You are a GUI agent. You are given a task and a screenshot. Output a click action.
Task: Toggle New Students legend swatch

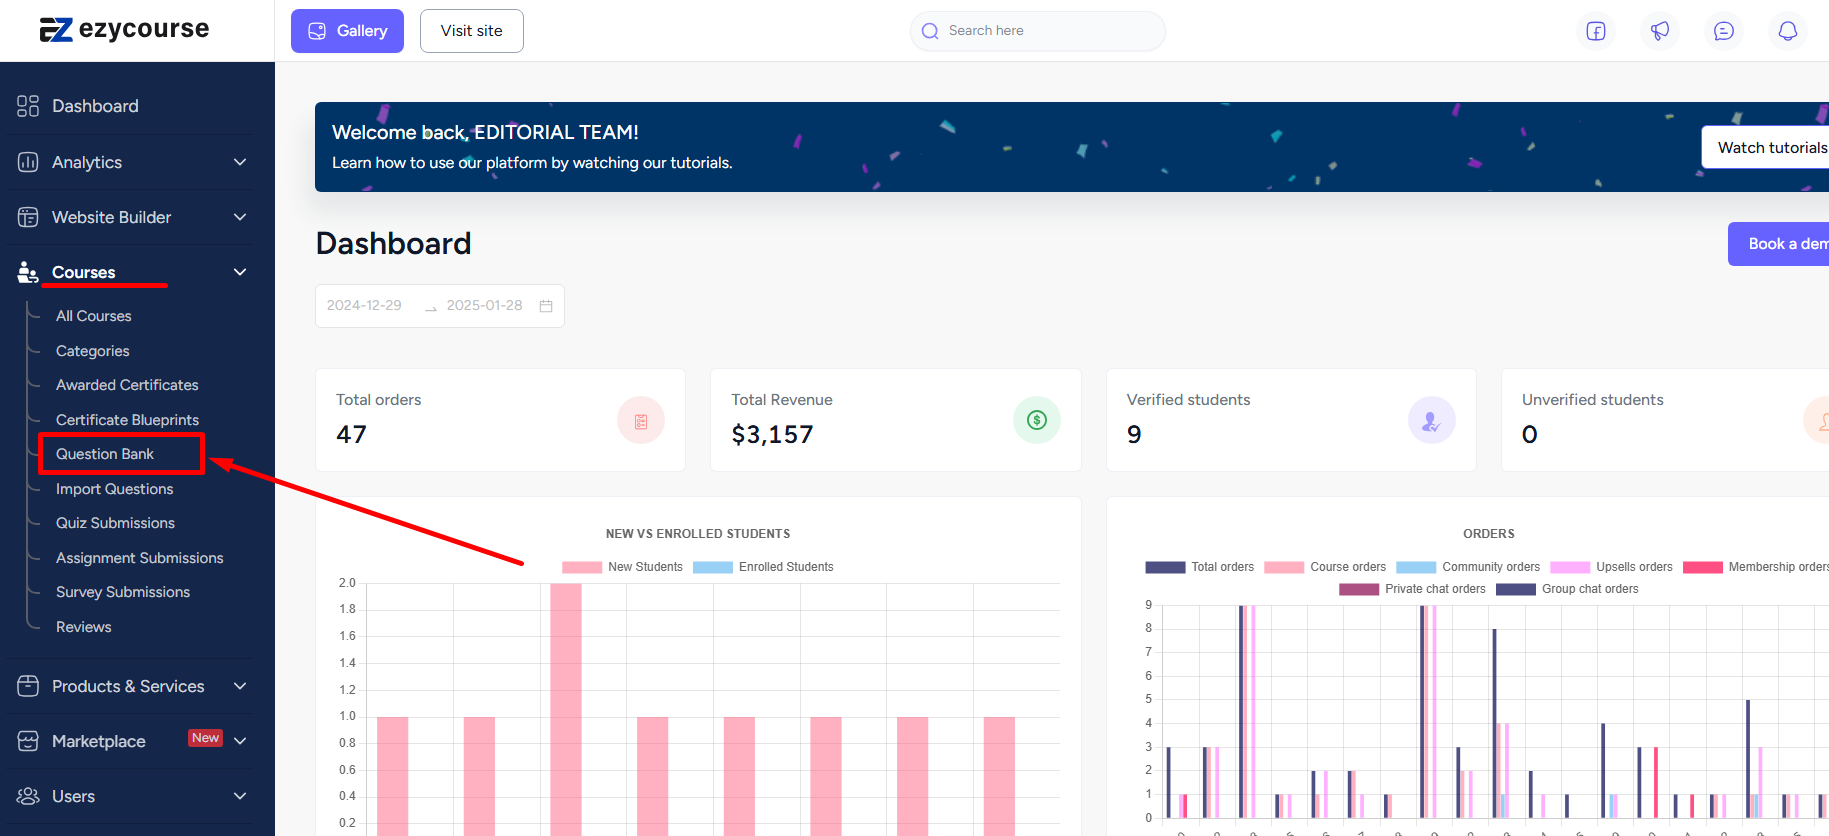582,567
